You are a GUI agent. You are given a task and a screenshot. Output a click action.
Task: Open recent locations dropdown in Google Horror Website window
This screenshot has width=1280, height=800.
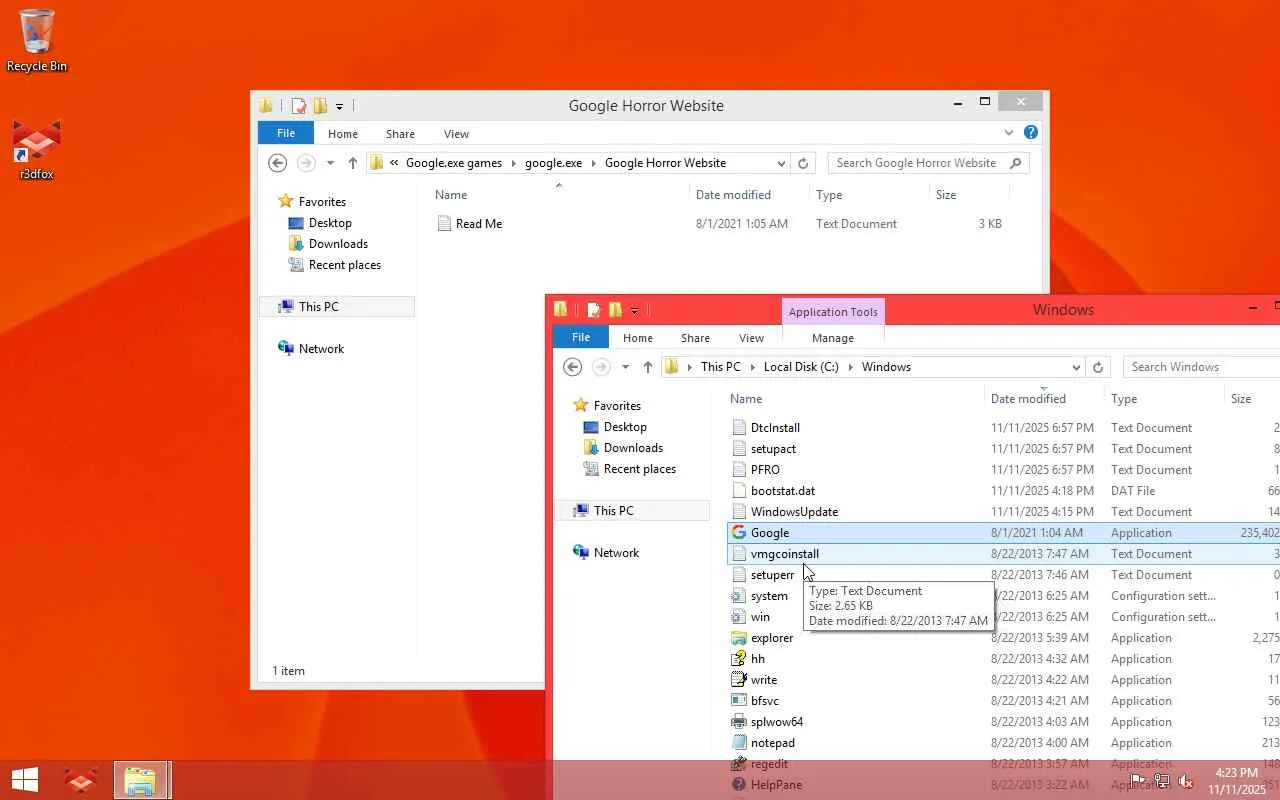[x=330, y=163]
